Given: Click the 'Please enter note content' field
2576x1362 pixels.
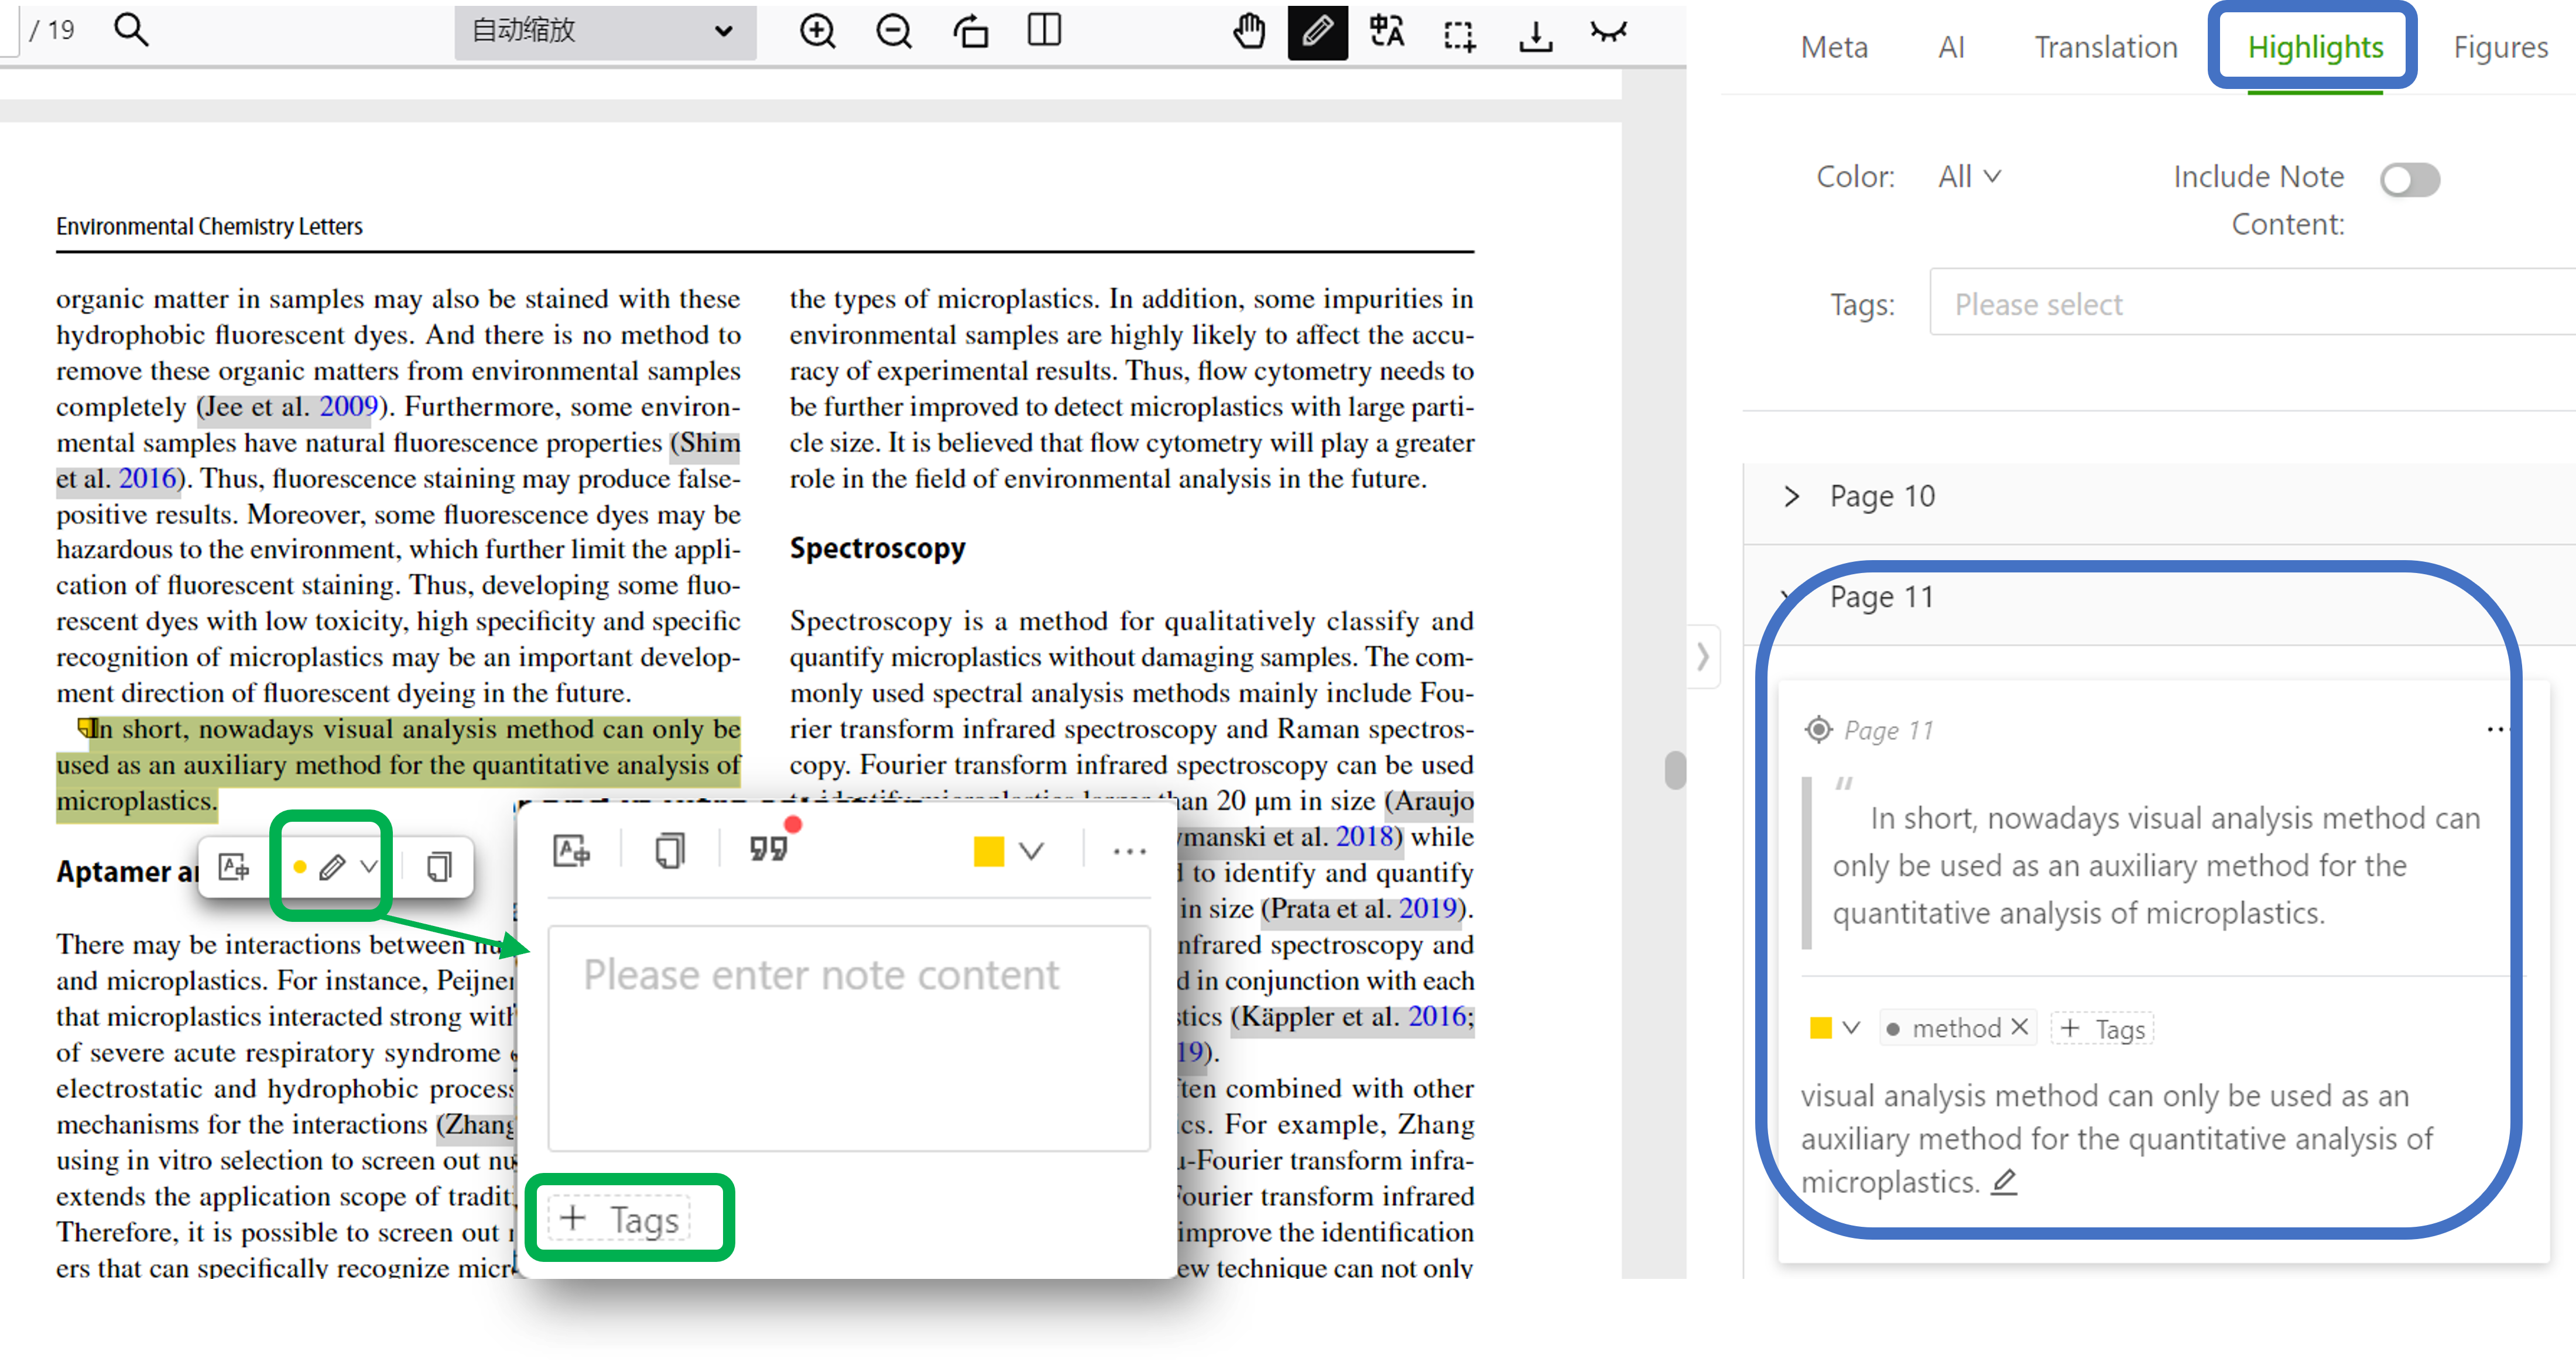Looking at the screenshot, I should coord(848,1038).
